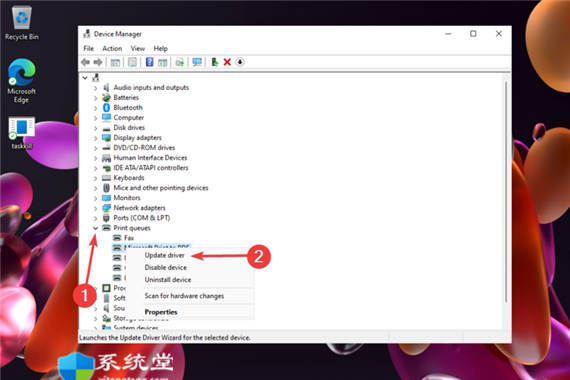Click the Properties sheet toolbar icon

click(x=132, y=62)
